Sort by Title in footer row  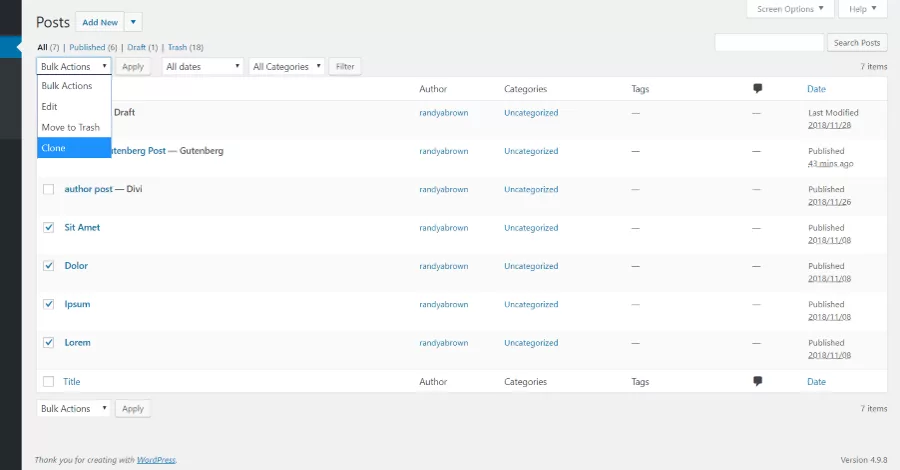[71, 382]
